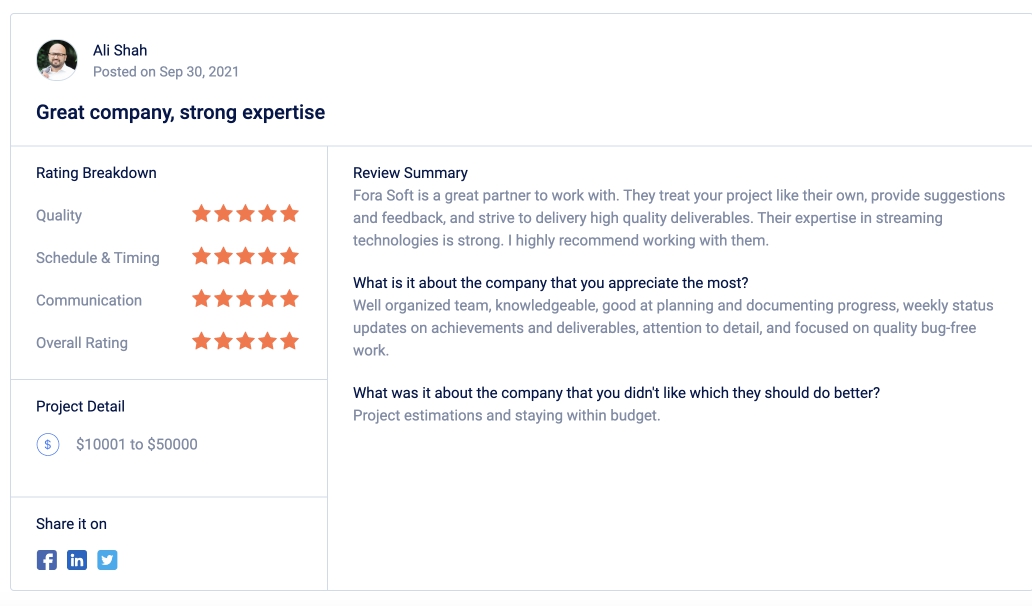The image size is (1032, 606).
Task: Click the reviewer name Ali Shah
Action: tap(120, 51)
